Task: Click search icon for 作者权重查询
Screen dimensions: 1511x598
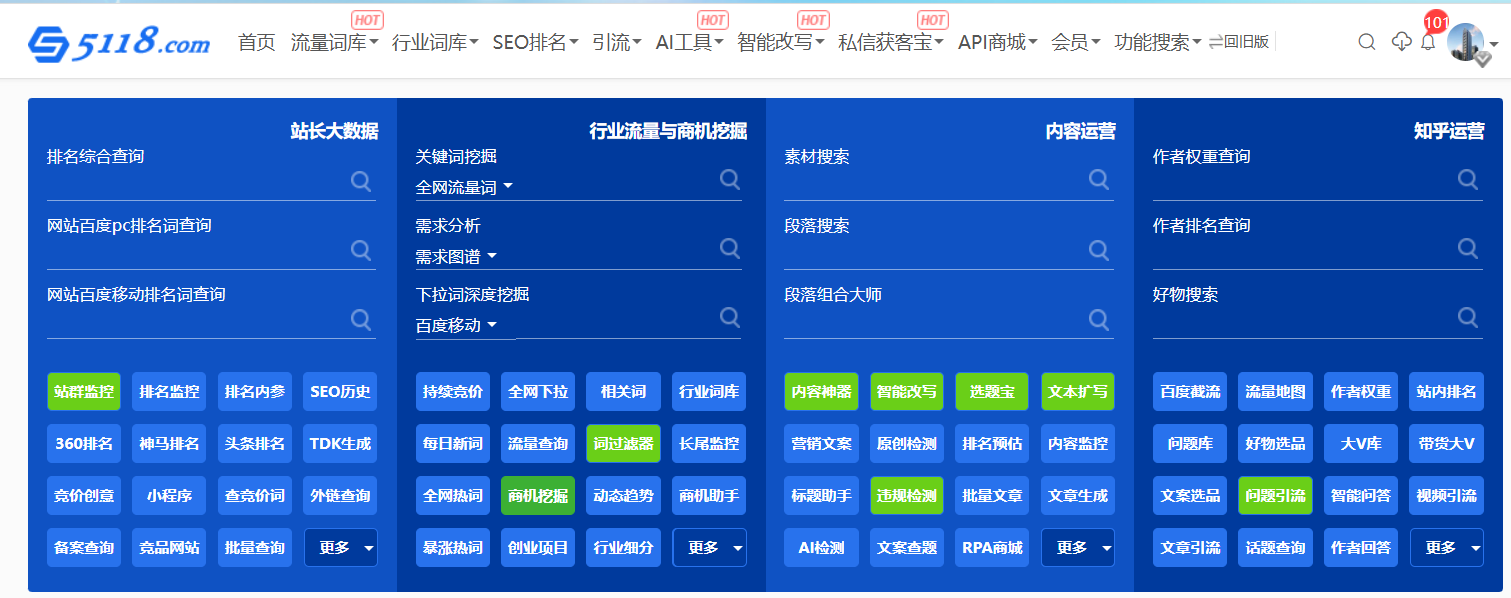Action: 1468,179
